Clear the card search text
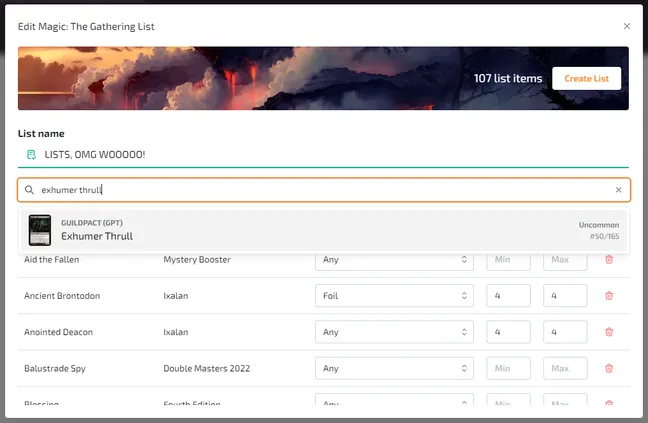 click(618, 190)
